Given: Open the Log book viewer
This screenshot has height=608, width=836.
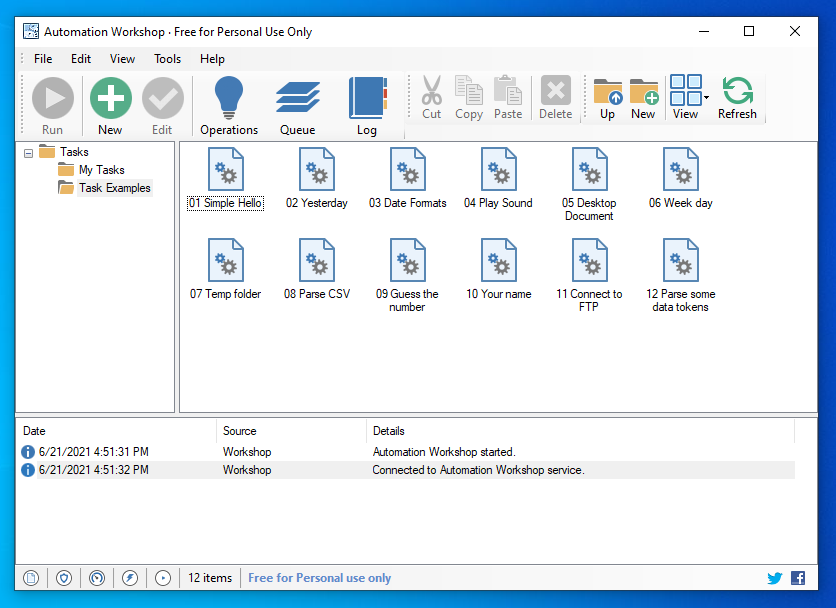Looking at the screenshot, I should [x=367, y=106].
